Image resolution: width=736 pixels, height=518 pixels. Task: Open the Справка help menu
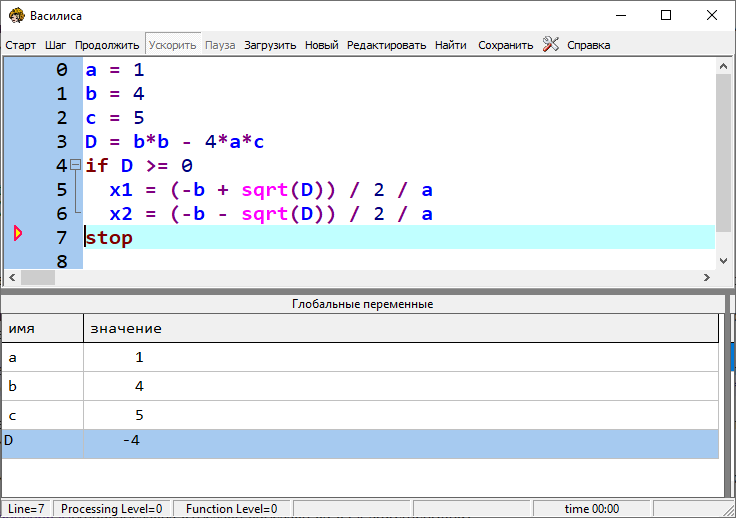(x=588, y=45)
